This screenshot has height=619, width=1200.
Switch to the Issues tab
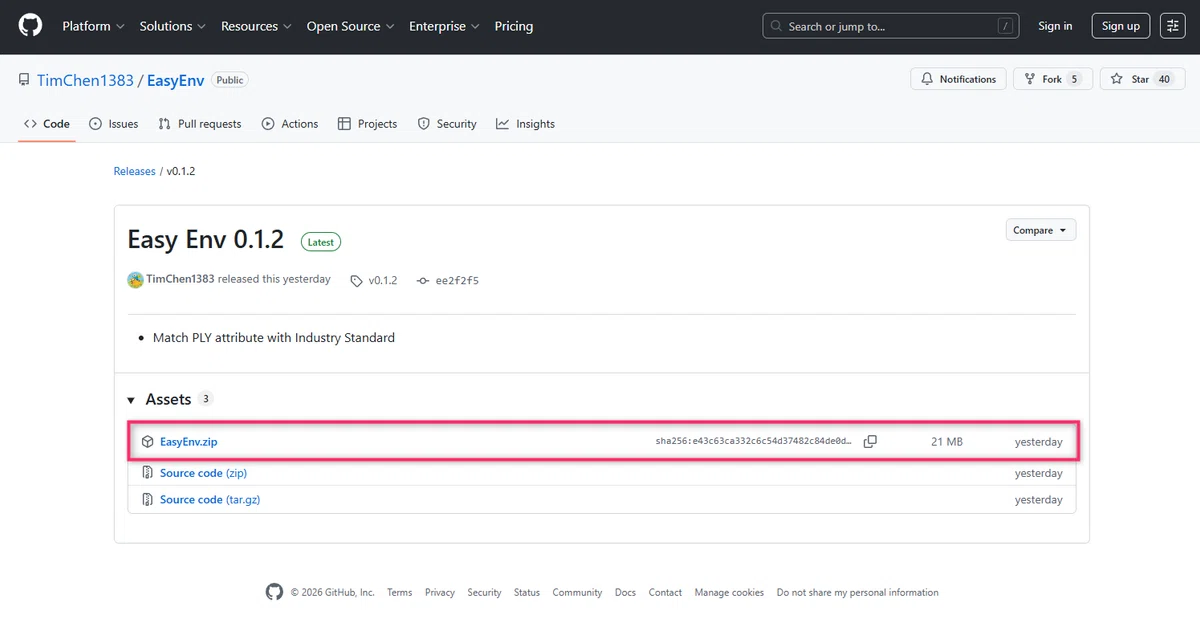[114, 124]
